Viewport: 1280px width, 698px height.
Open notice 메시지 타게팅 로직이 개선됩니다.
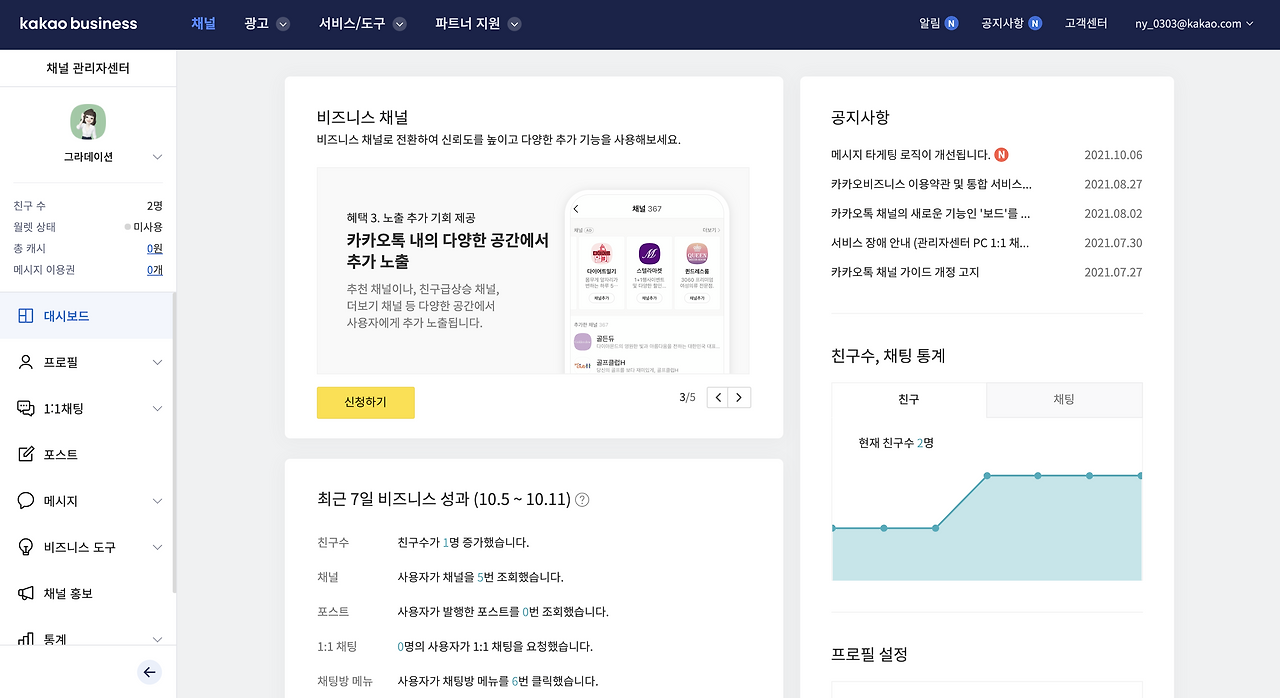click(910, 155)
